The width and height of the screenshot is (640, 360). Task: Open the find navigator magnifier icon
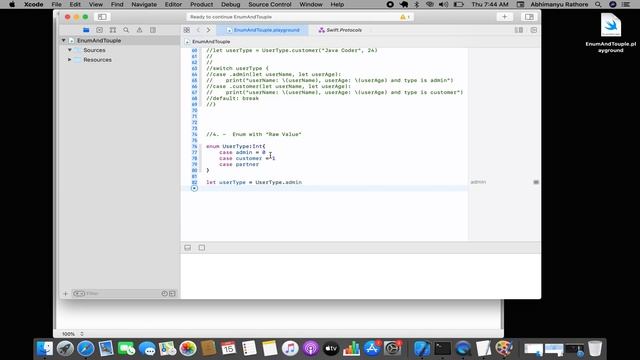pos(126,30)
